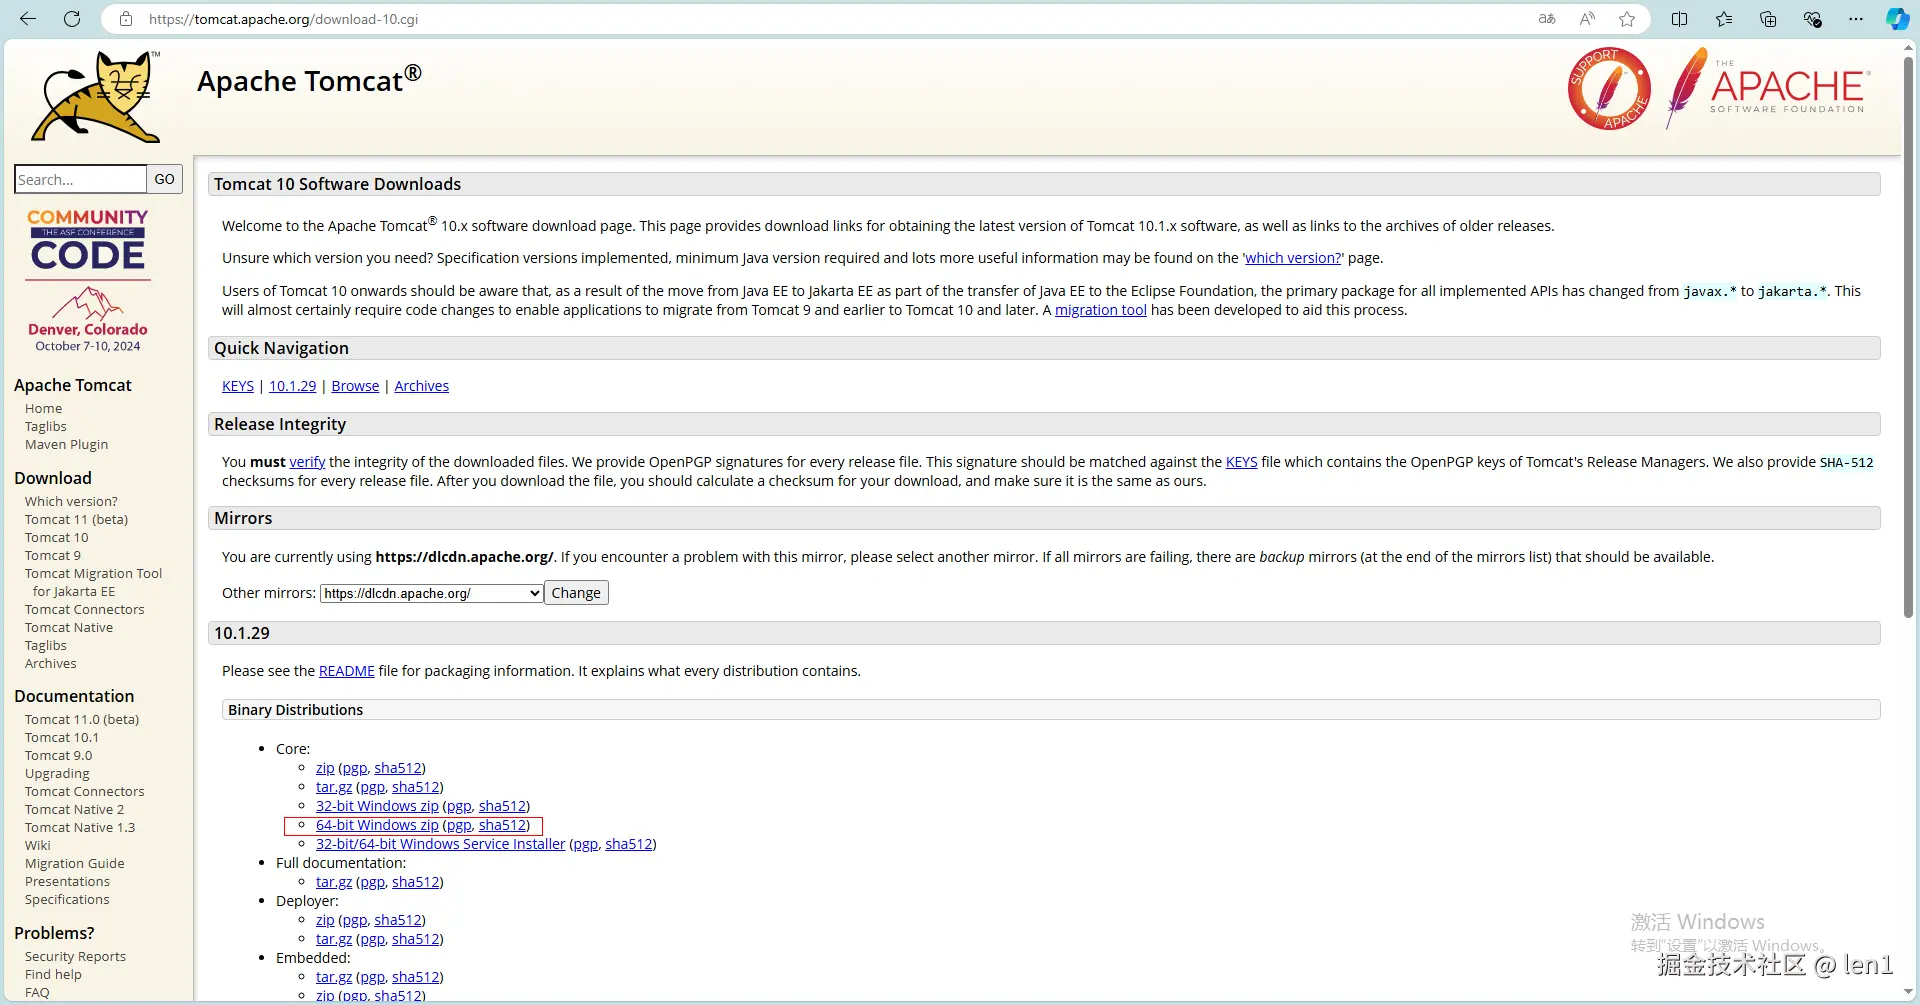
Task: Open the migration tool link
Action: click(1101, 310)
